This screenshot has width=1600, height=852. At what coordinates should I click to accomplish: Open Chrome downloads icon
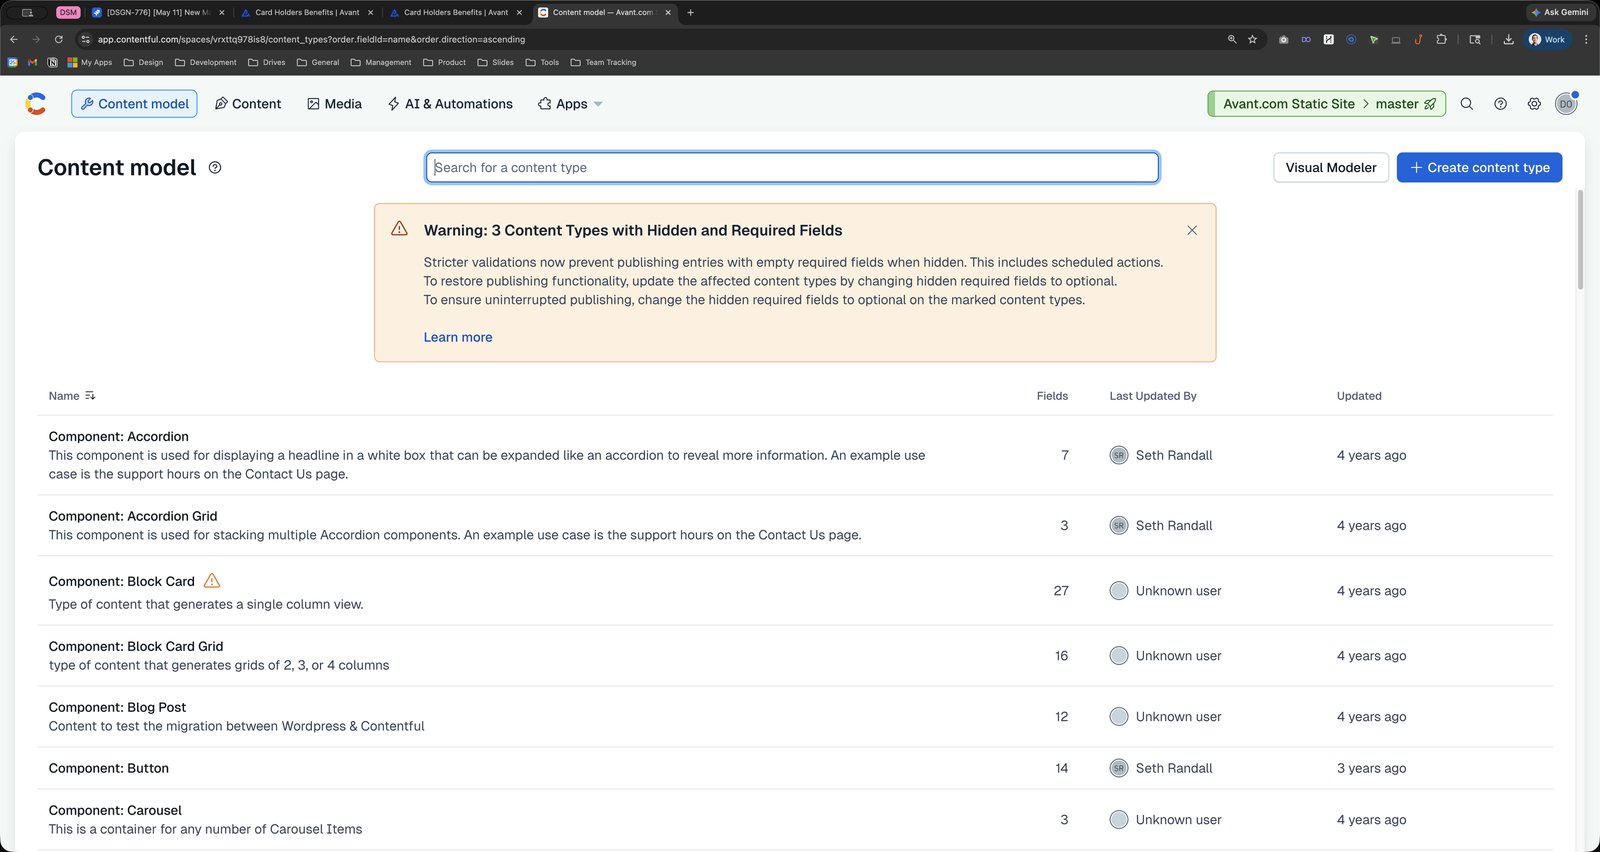1508,39
